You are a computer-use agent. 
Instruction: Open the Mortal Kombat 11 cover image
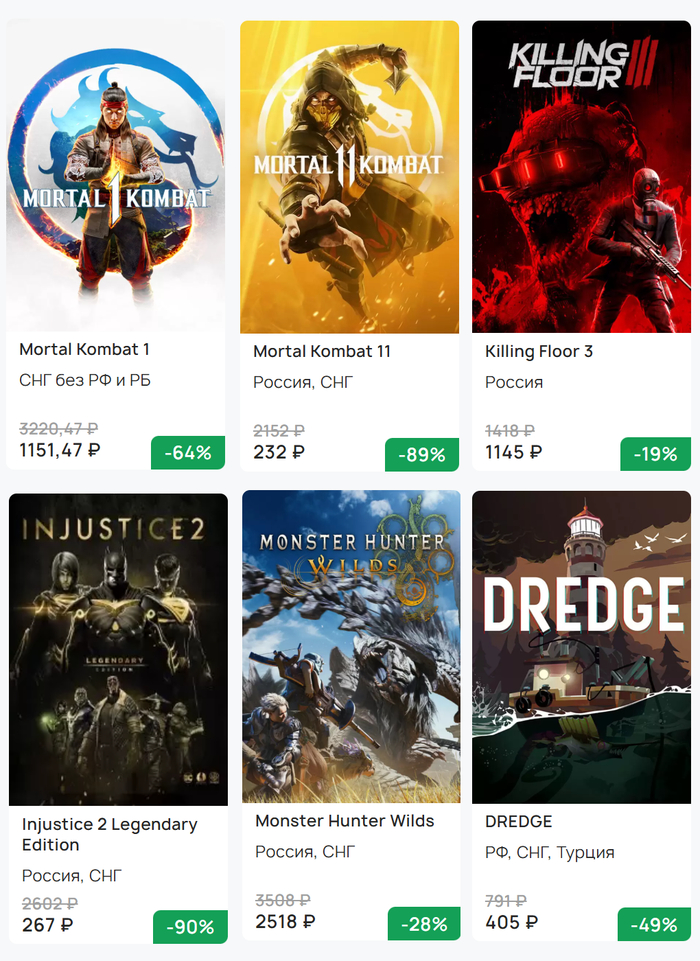point(349,177)
